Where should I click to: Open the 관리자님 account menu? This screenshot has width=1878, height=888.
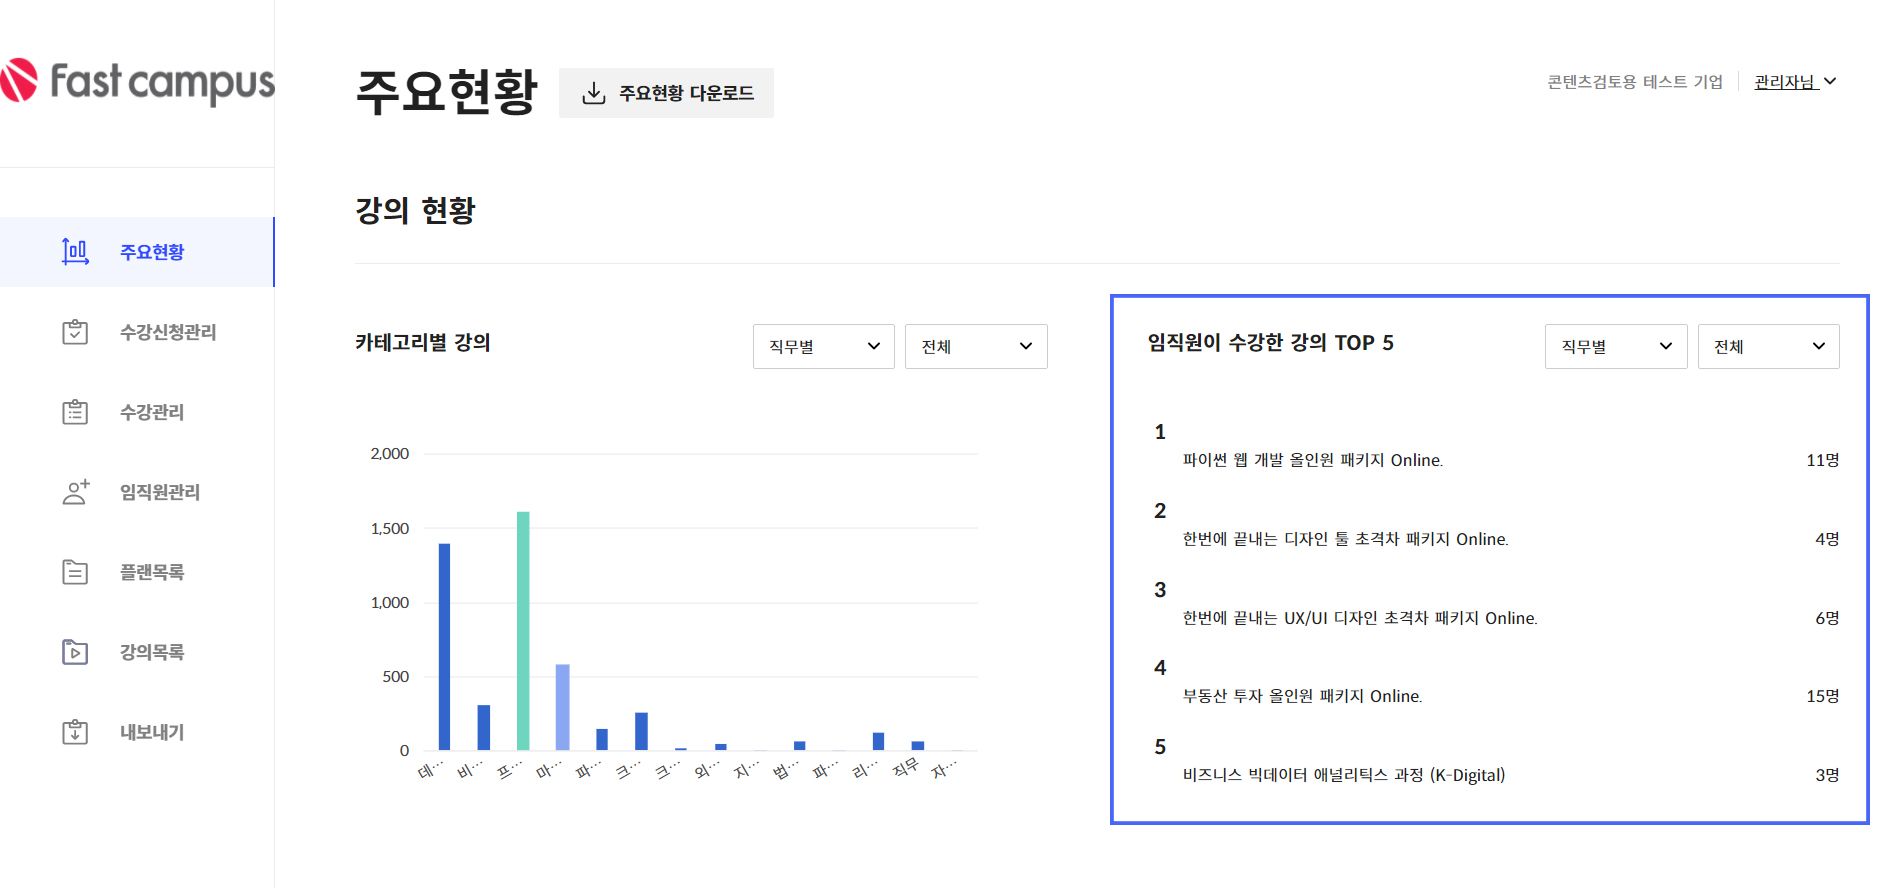point(1794,82)
